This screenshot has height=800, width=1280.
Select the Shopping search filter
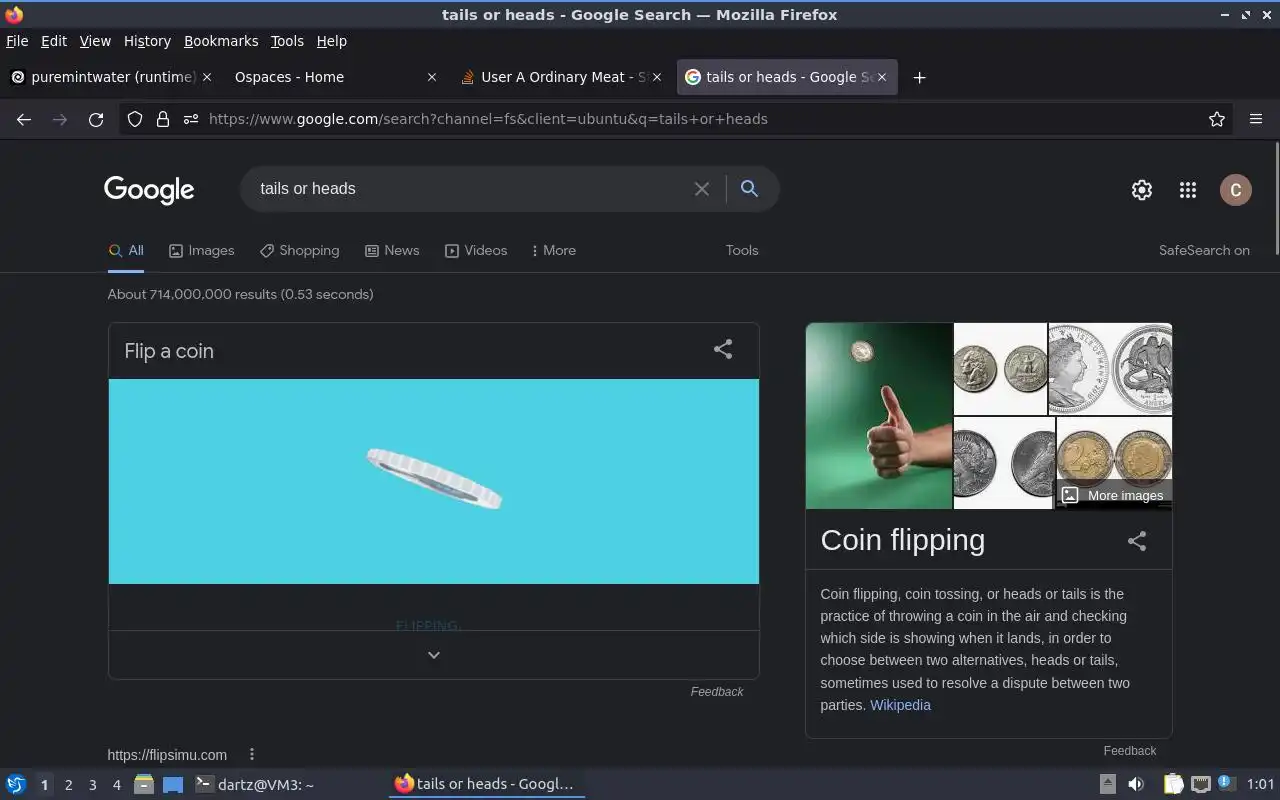click(x=299, y=250)
